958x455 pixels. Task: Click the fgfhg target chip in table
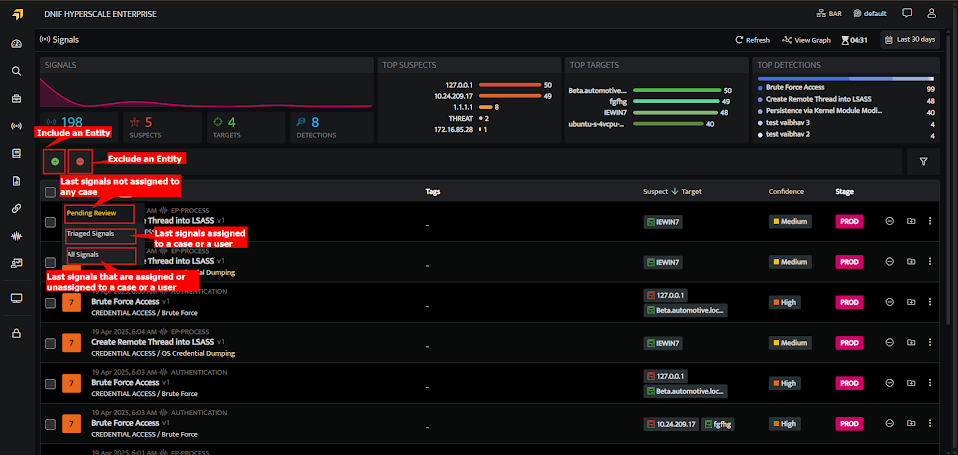[x=718, y=423]
